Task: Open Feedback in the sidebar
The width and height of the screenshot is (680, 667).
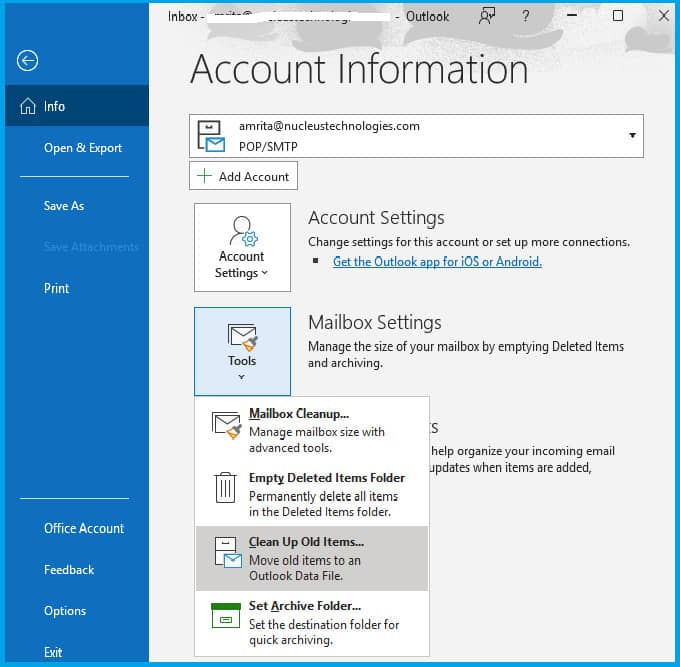Action: [x=69, y=569]
